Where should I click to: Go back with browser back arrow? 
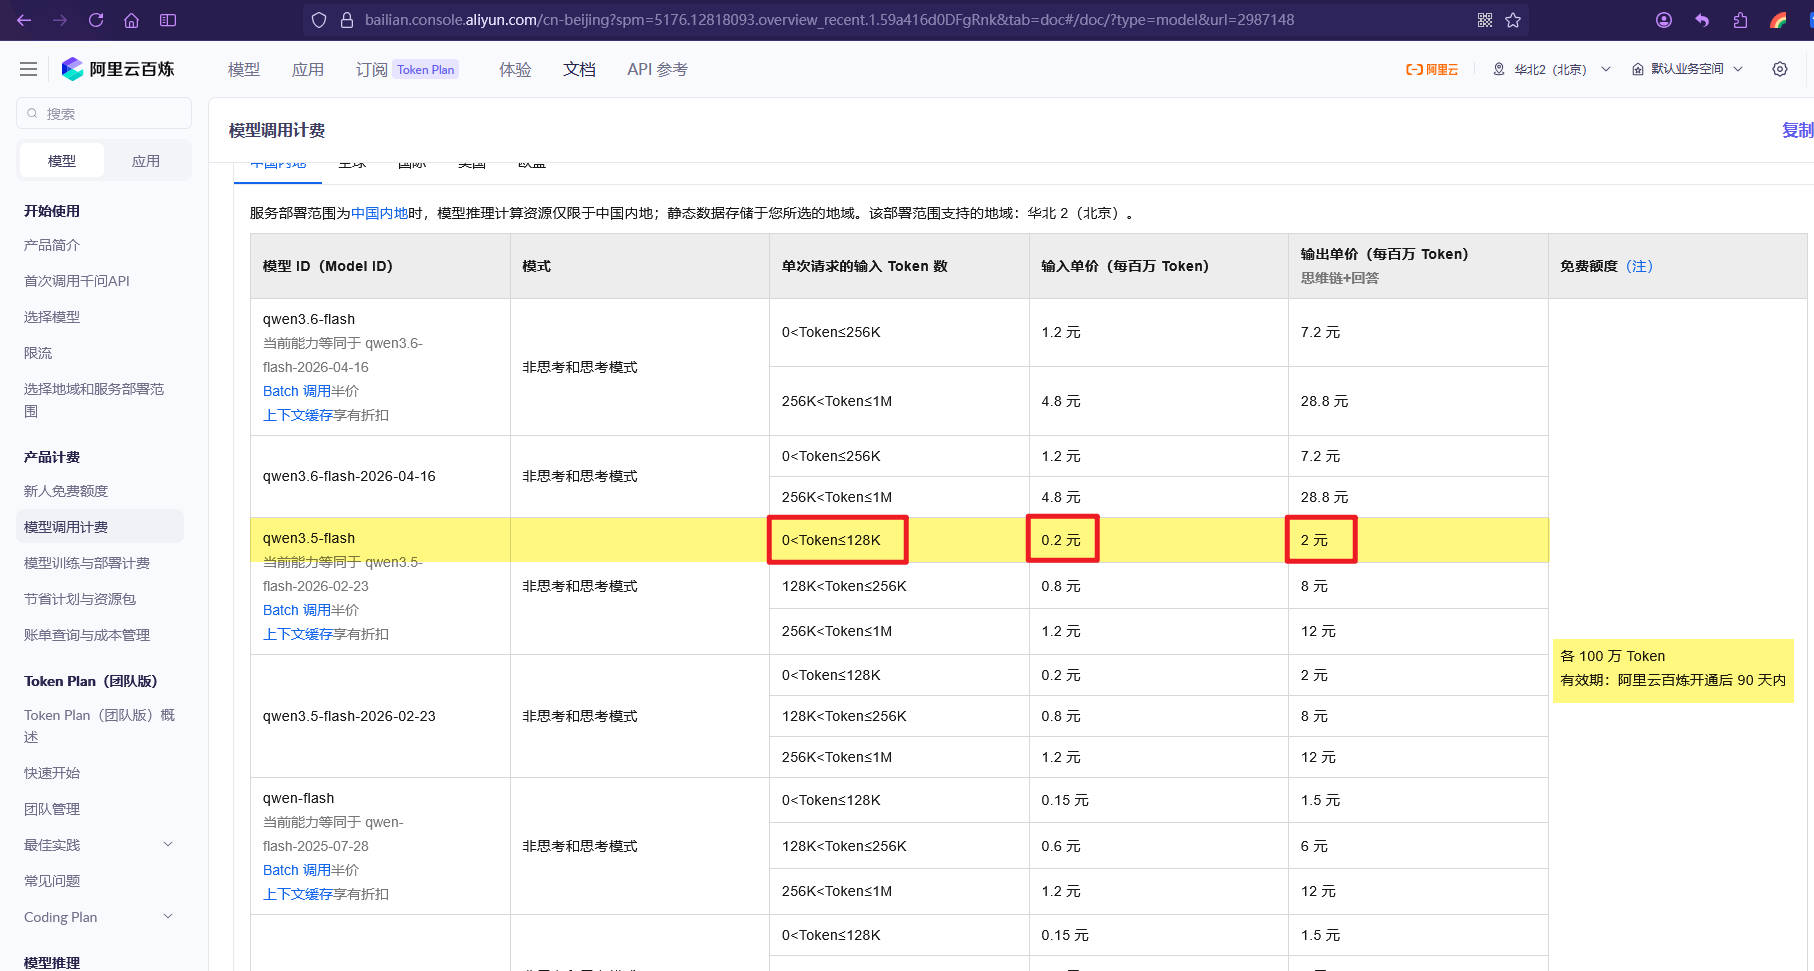pos(24,20)
